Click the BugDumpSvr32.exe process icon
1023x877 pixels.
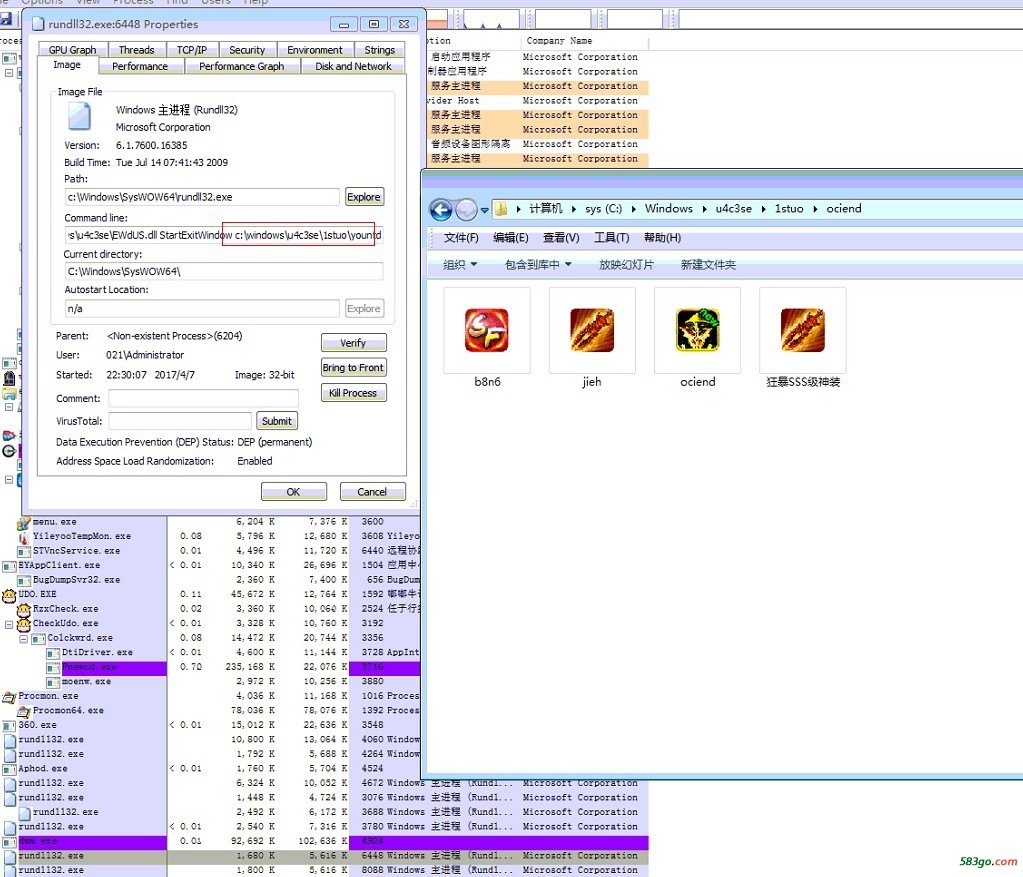pos(24,580)
